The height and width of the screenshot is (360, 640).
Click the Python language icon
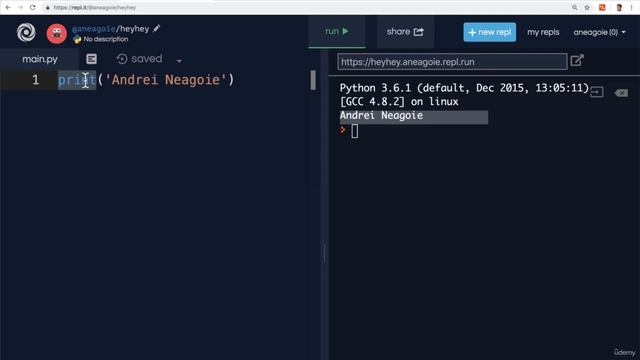click(77, 39)
